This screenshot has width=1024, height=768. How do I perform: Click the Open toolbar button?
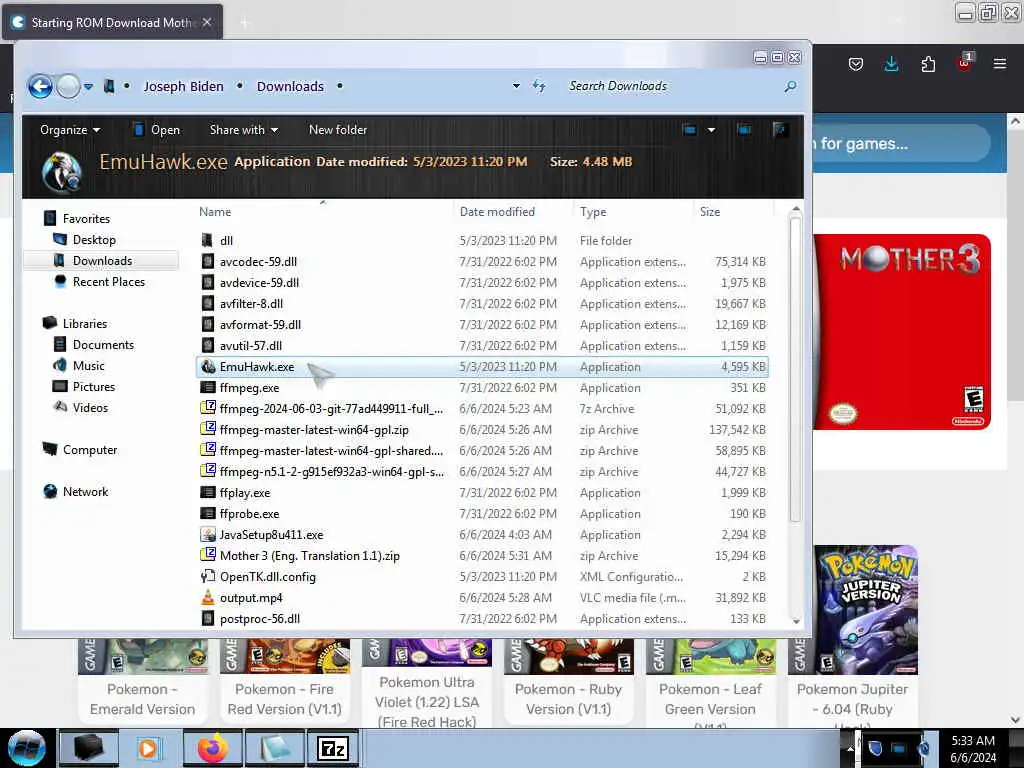point(157,130)
